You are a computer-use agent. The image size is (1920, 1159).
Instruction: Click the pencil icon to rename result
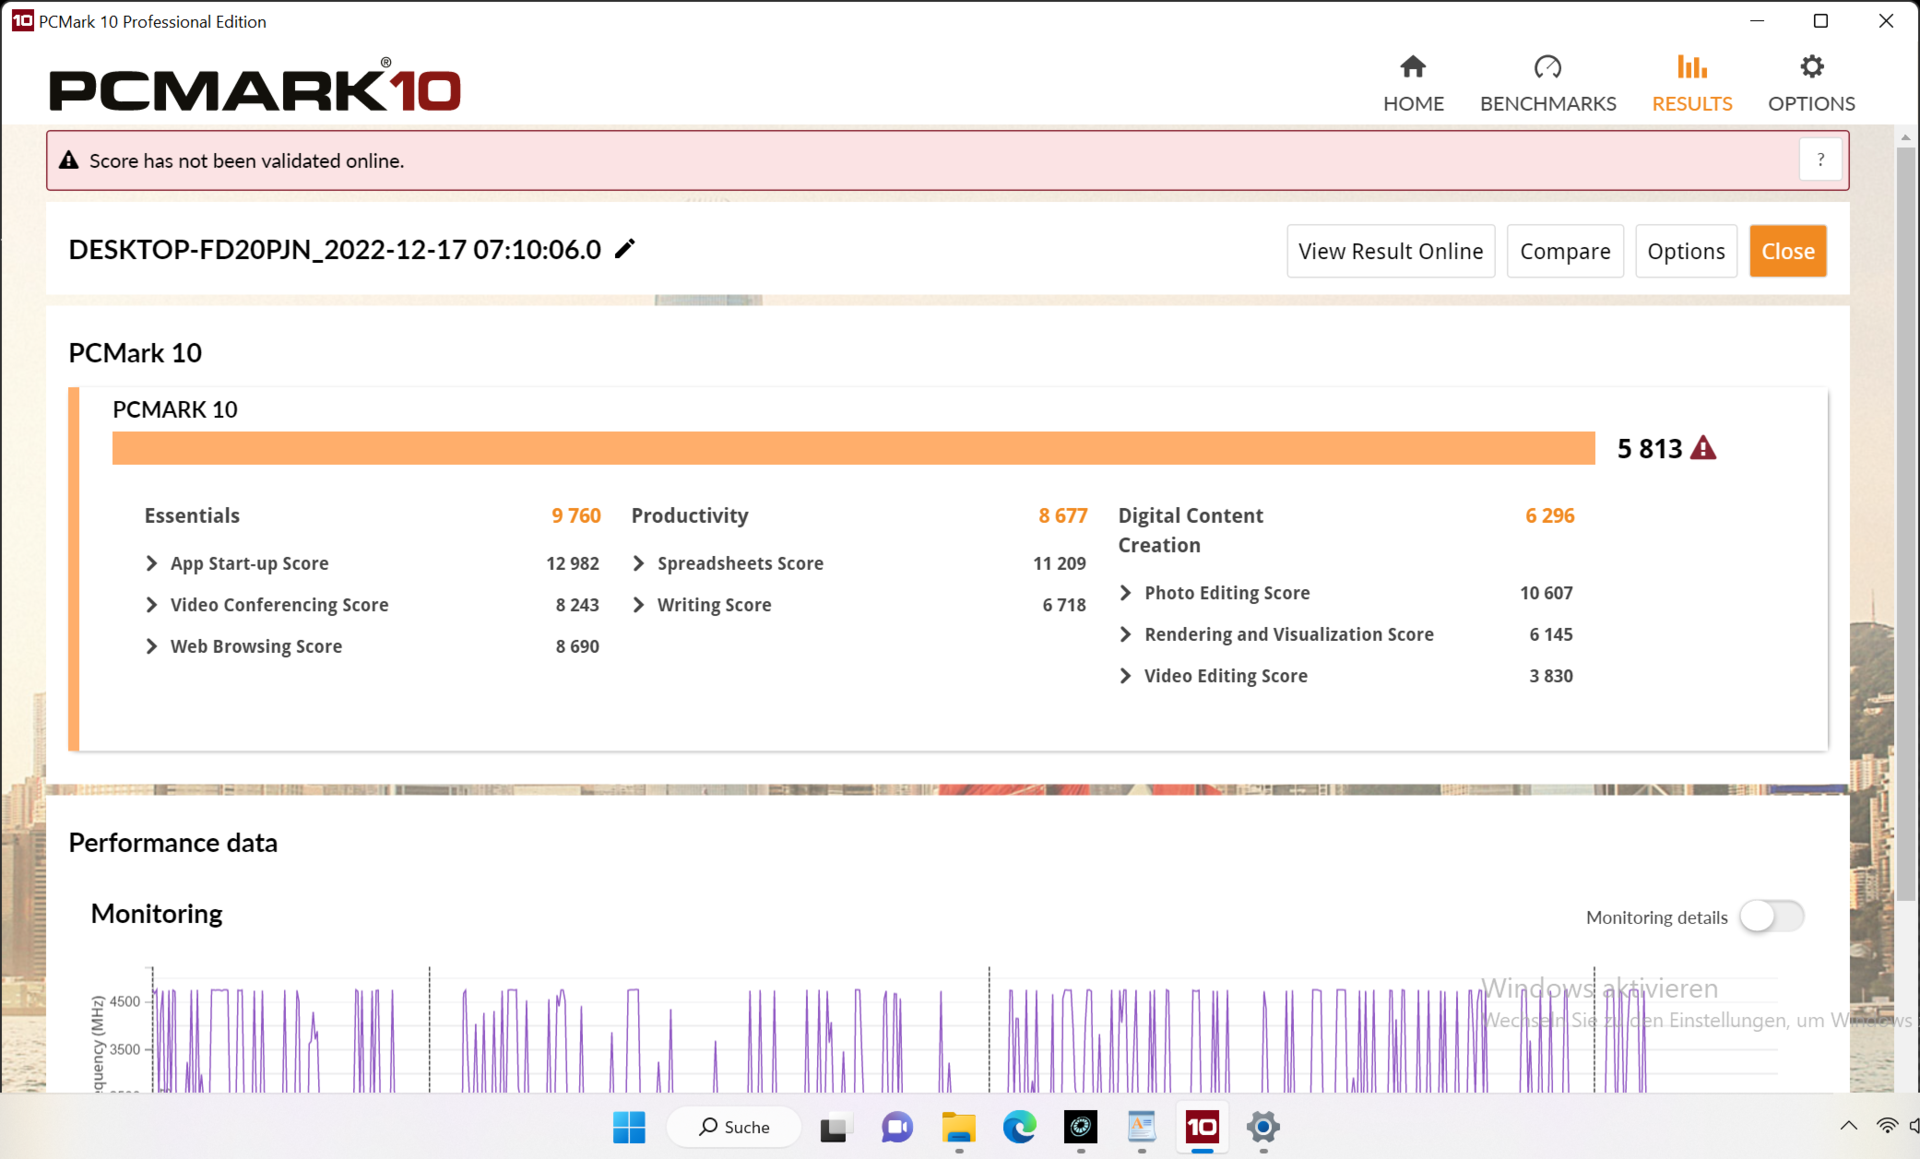pyautogui.click(x=625, y=249)
